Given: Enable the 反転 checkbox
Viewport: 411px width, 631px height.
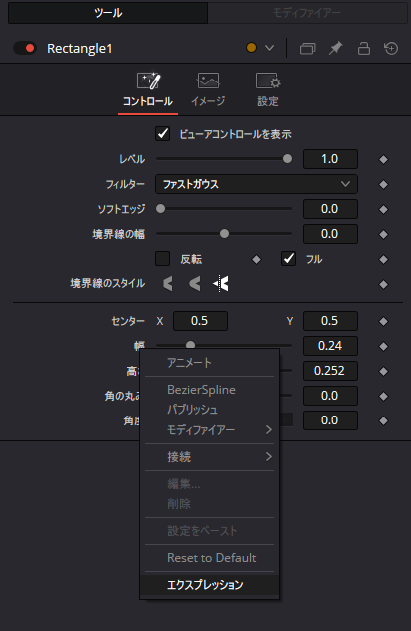Looking at the screenshot, I should (163, 259).
